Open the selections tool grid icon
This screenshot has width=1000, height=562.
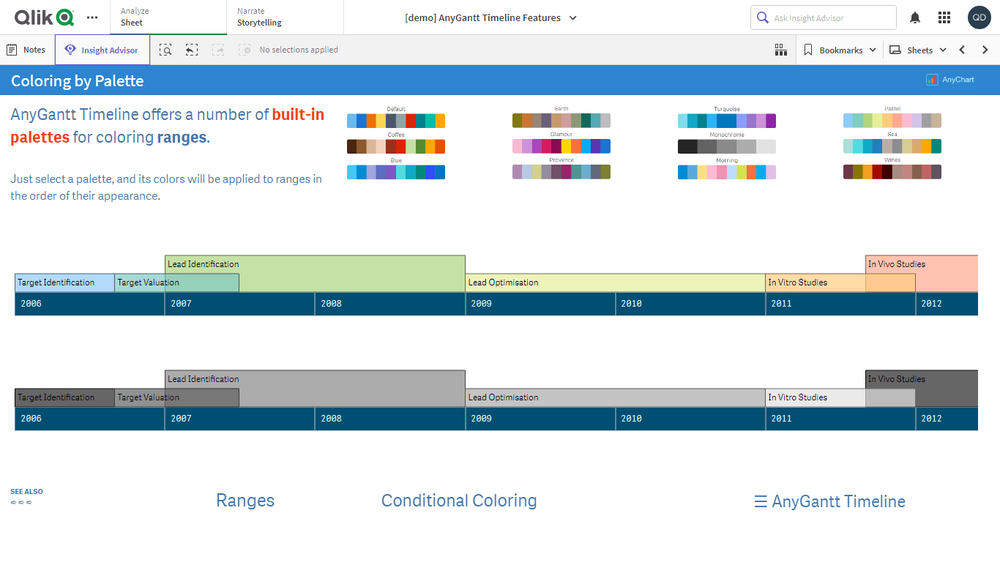click(x=780, y=50)
